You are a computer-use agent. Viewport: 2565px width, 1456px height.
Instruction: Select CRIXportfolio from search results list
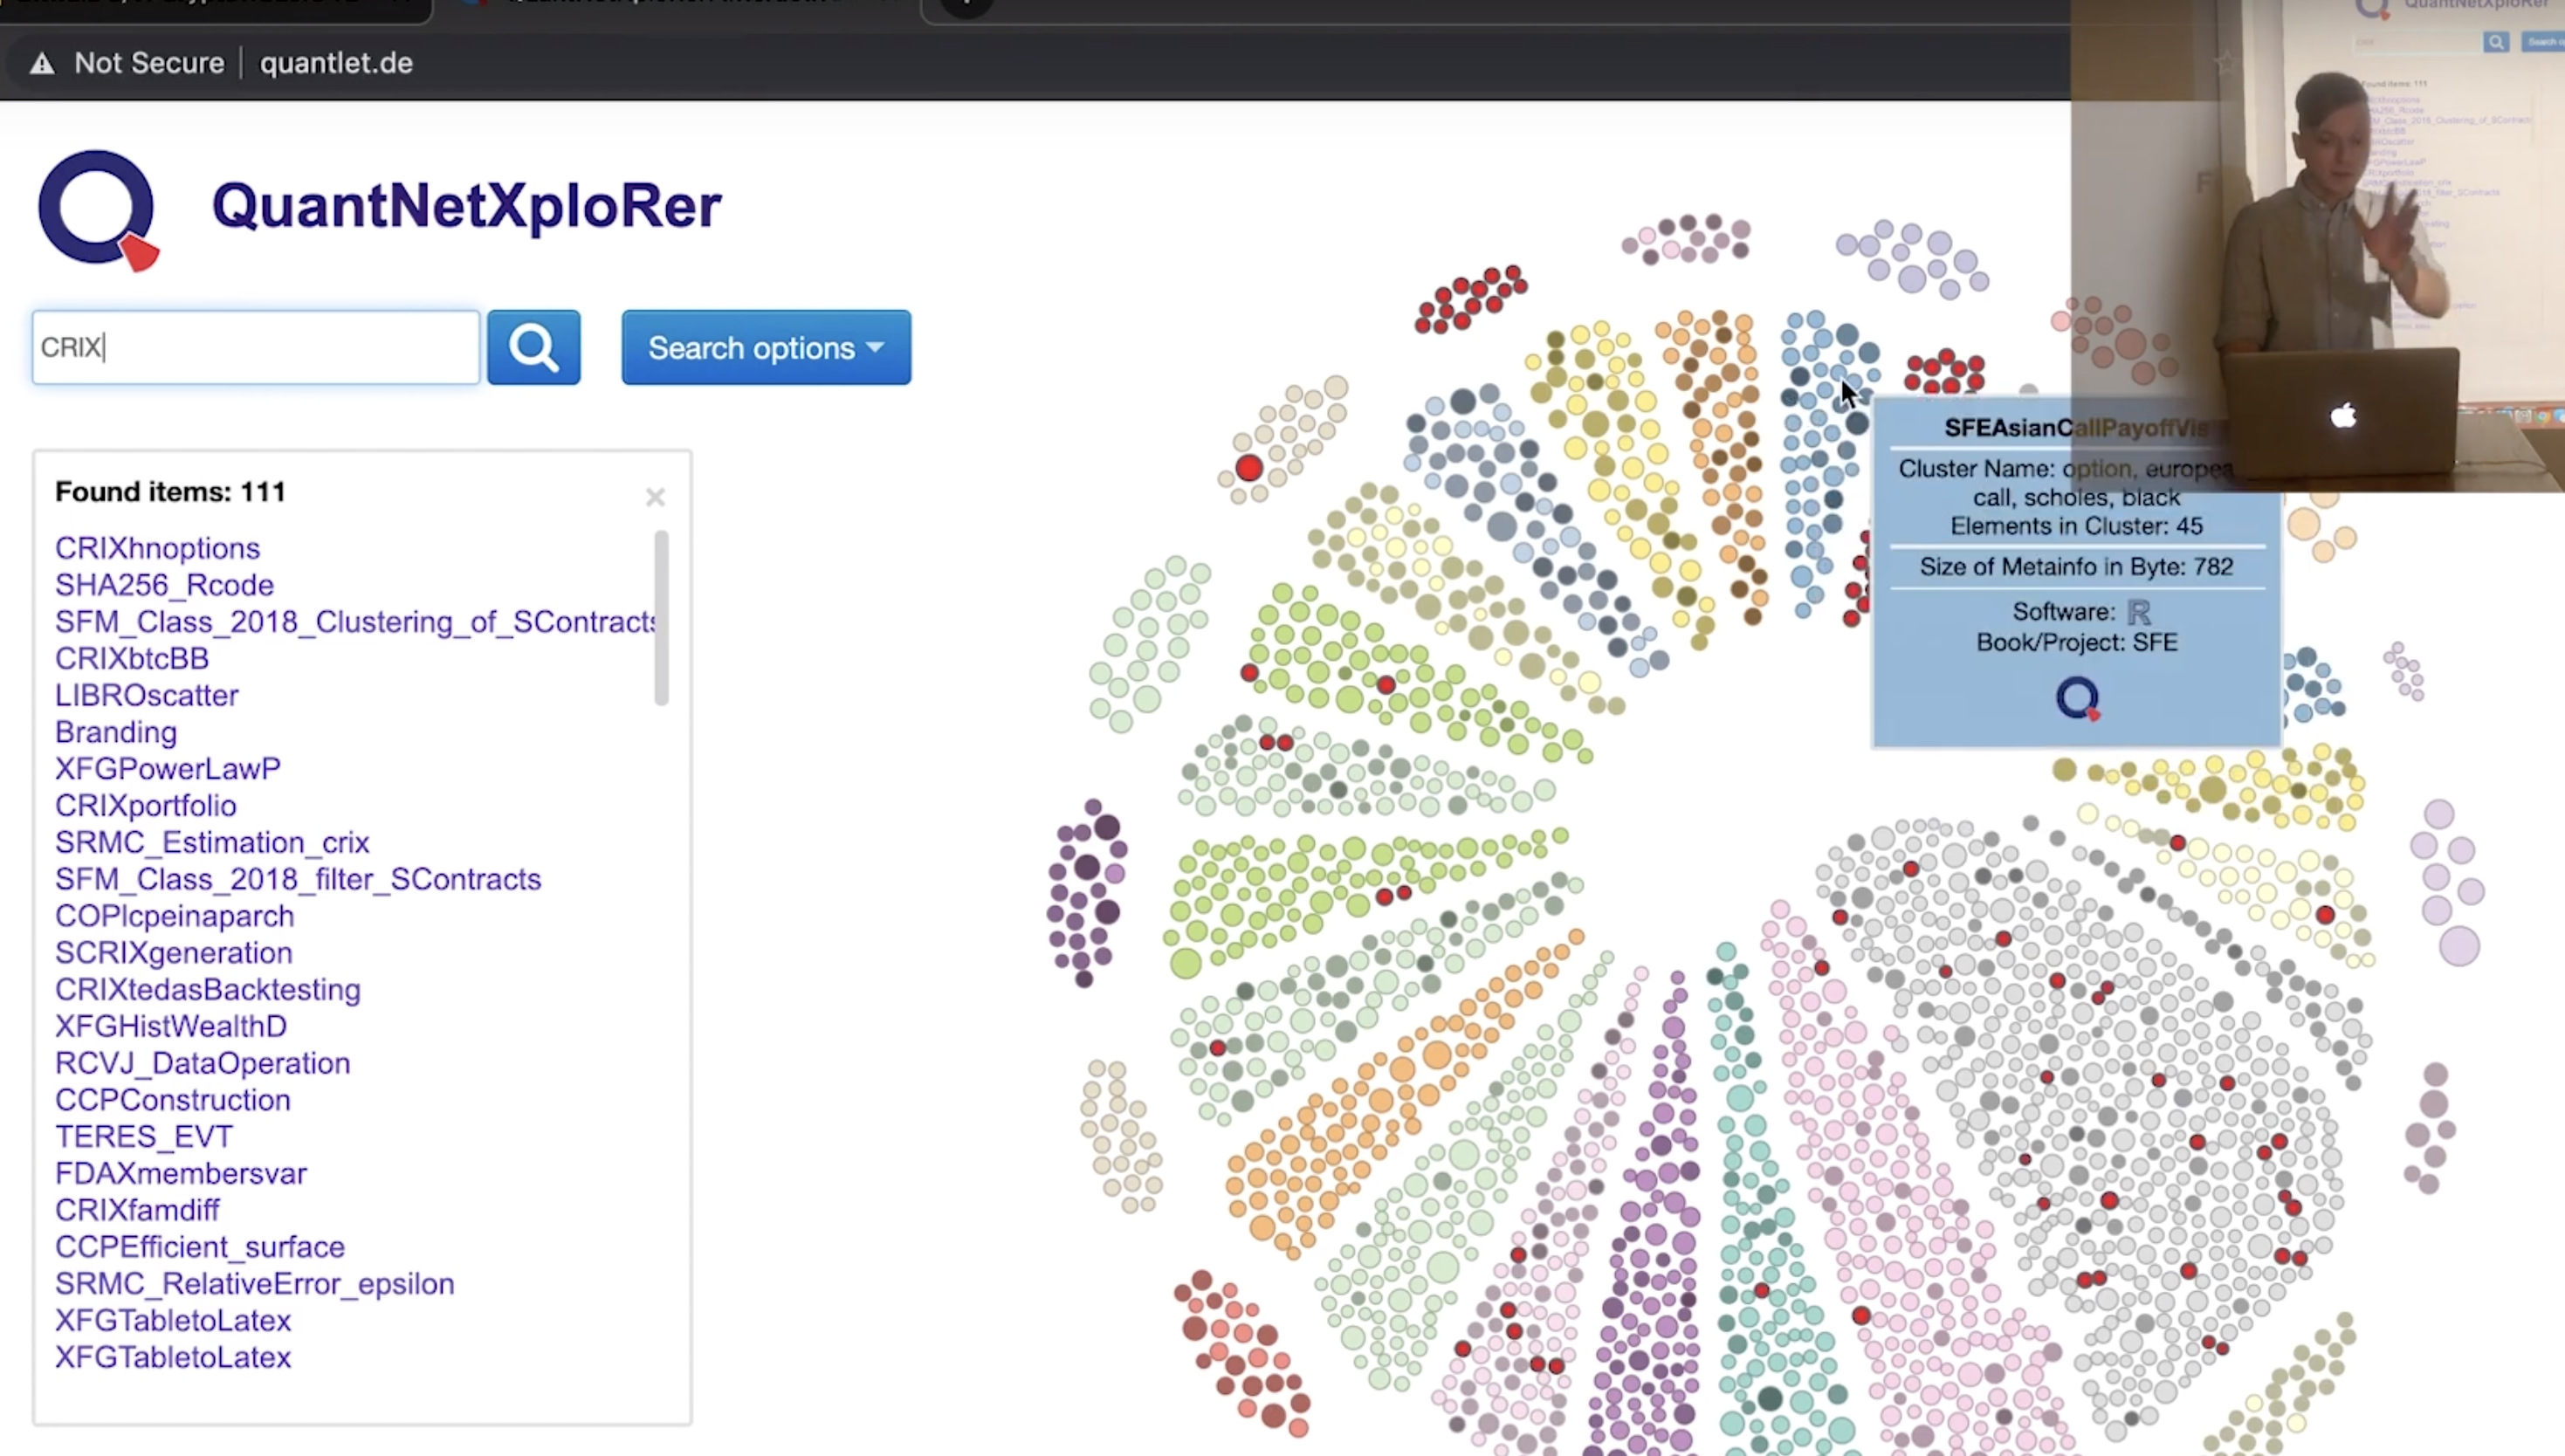click(x=144, y=805)
